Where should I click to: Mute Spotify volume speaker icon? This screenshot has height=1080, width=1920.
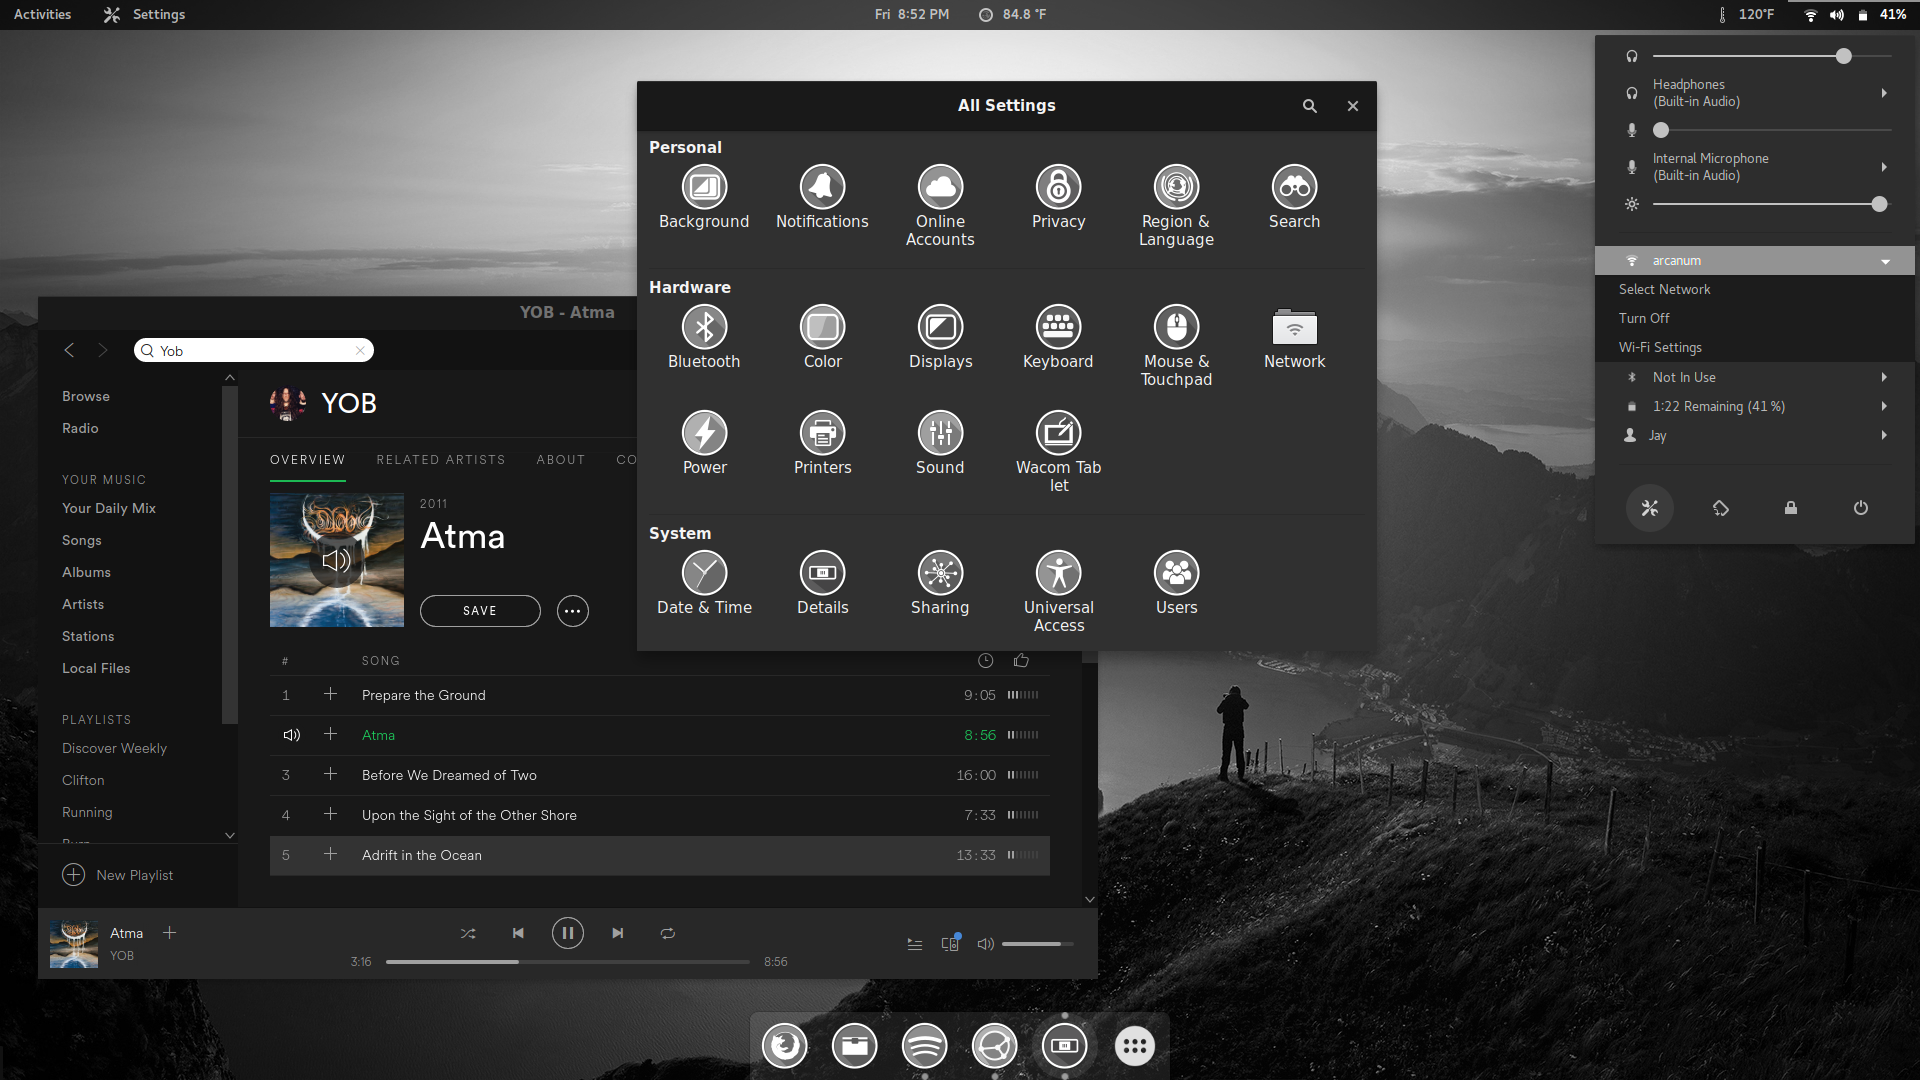tap(985, 944)
